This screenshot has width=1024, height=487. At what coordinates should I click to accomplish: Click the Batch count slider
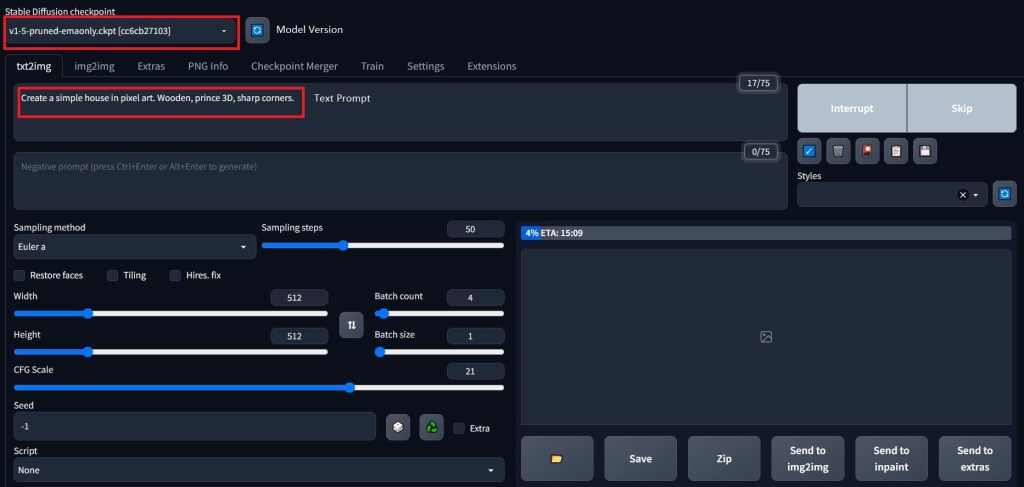point(439,313)
